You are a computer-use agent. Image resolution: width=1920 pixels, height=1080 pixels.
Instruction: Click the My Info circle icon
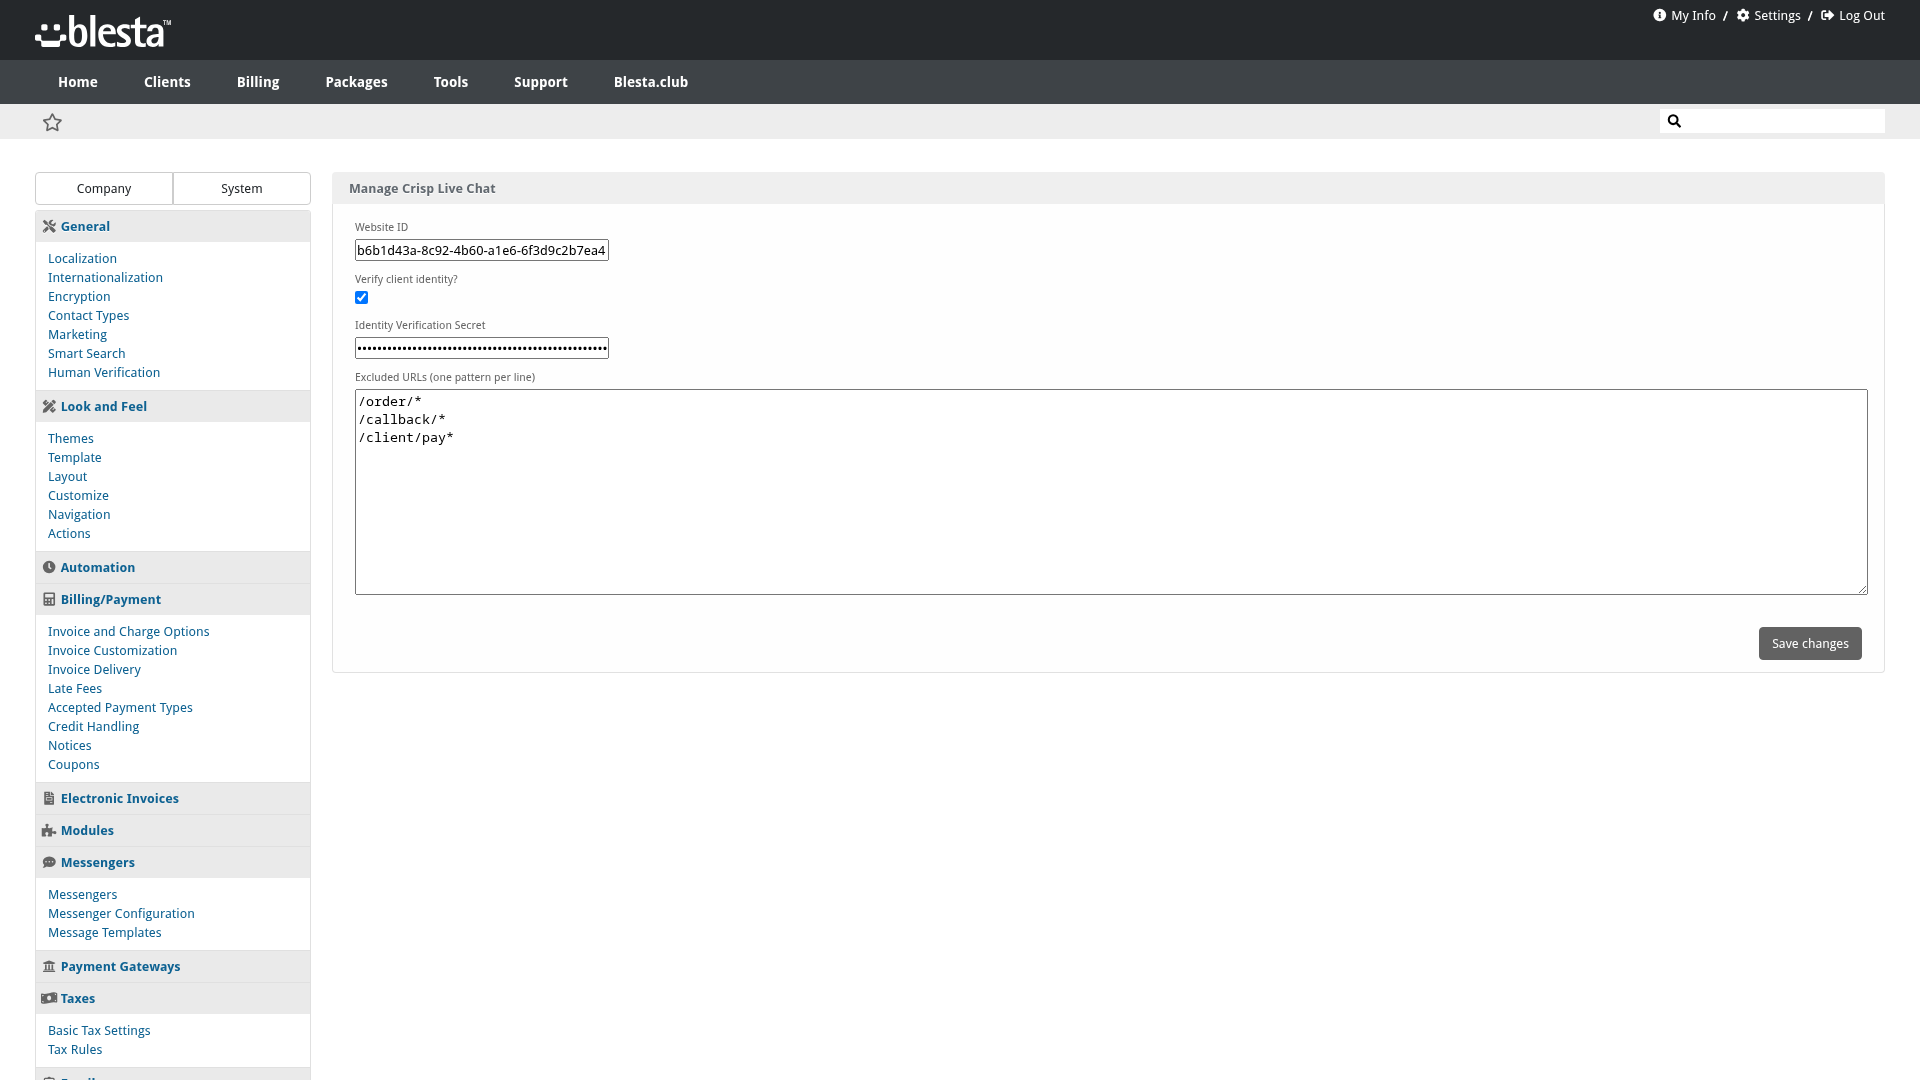click(1659, 15)
